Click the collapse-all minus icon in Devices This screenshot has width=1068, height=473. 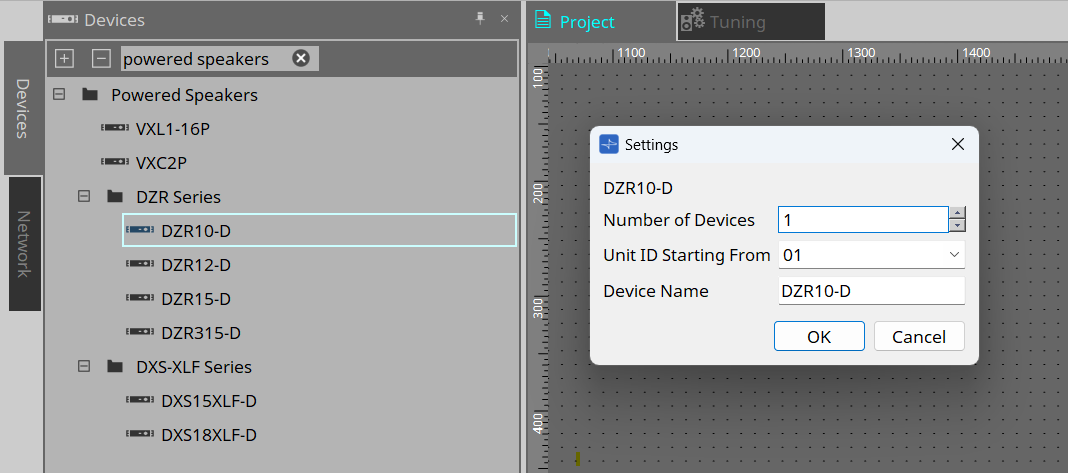101,59
